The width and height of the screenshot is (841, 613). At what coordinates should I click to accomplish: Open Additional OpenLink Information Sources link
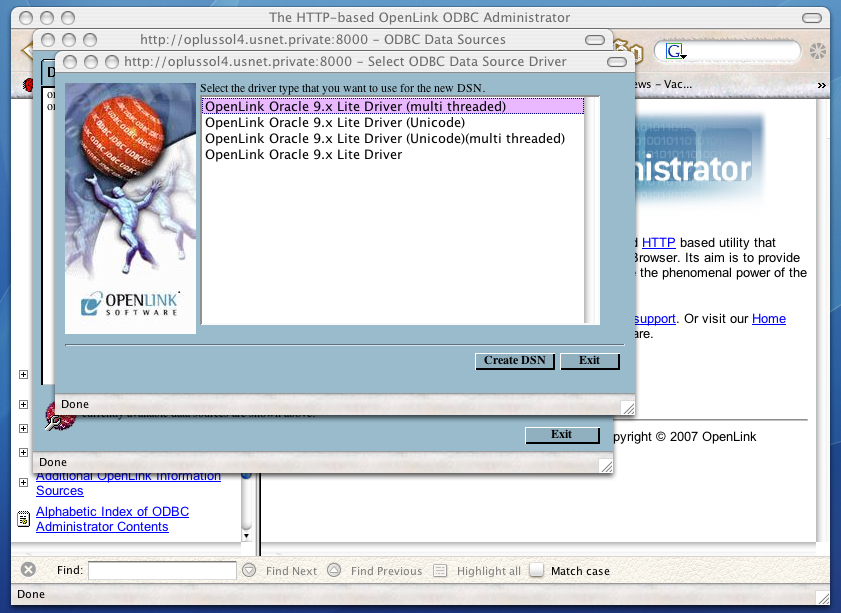coord(128,483)
